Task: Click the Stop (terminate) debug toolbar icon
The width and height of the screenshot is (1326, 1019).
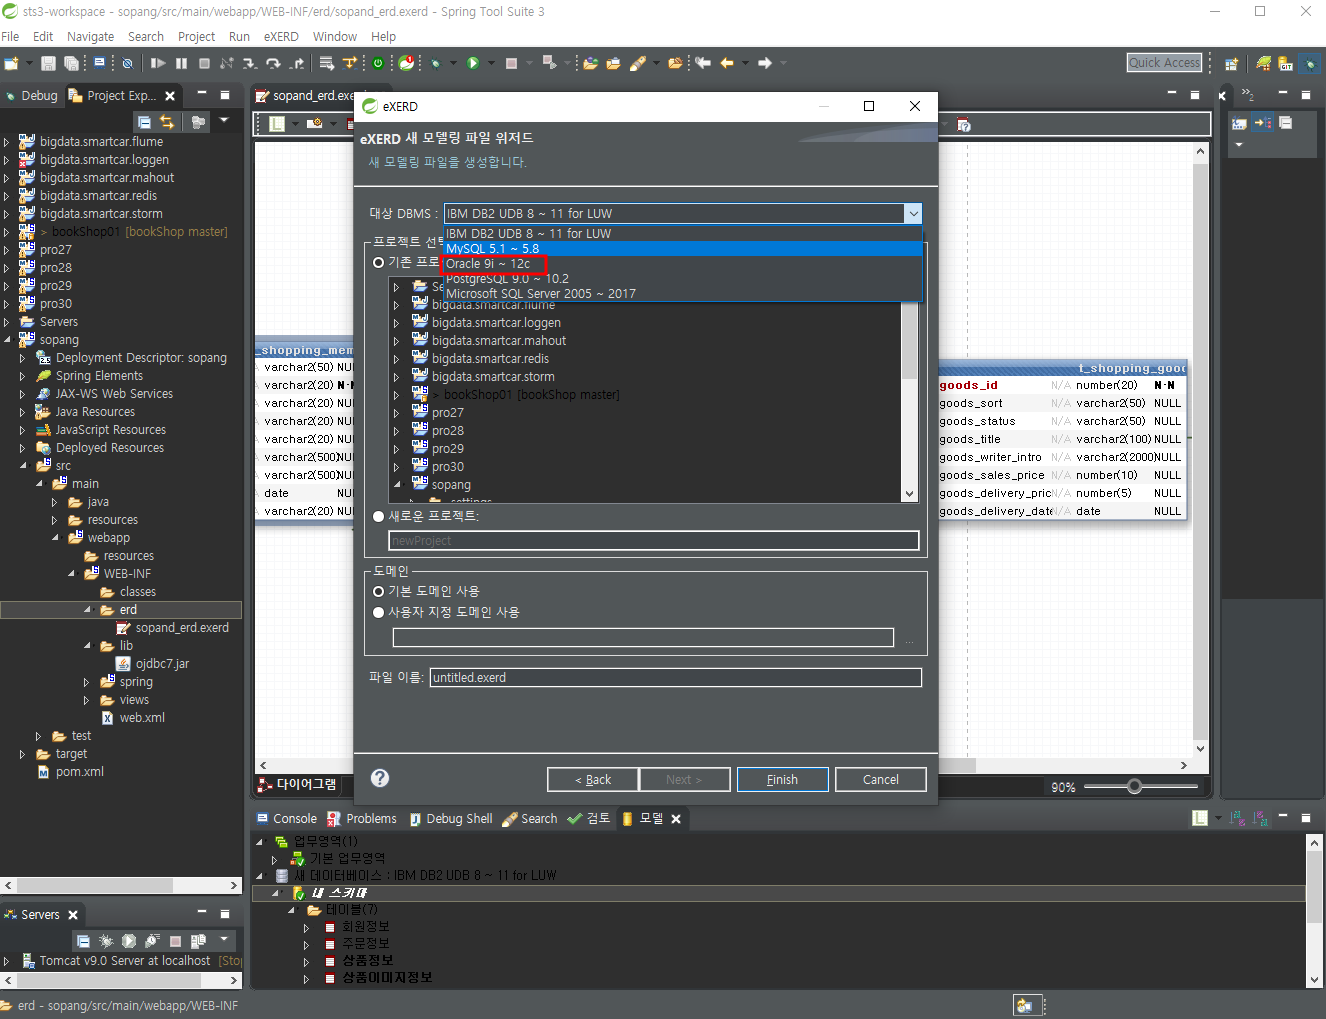Action: click(204, 63)
